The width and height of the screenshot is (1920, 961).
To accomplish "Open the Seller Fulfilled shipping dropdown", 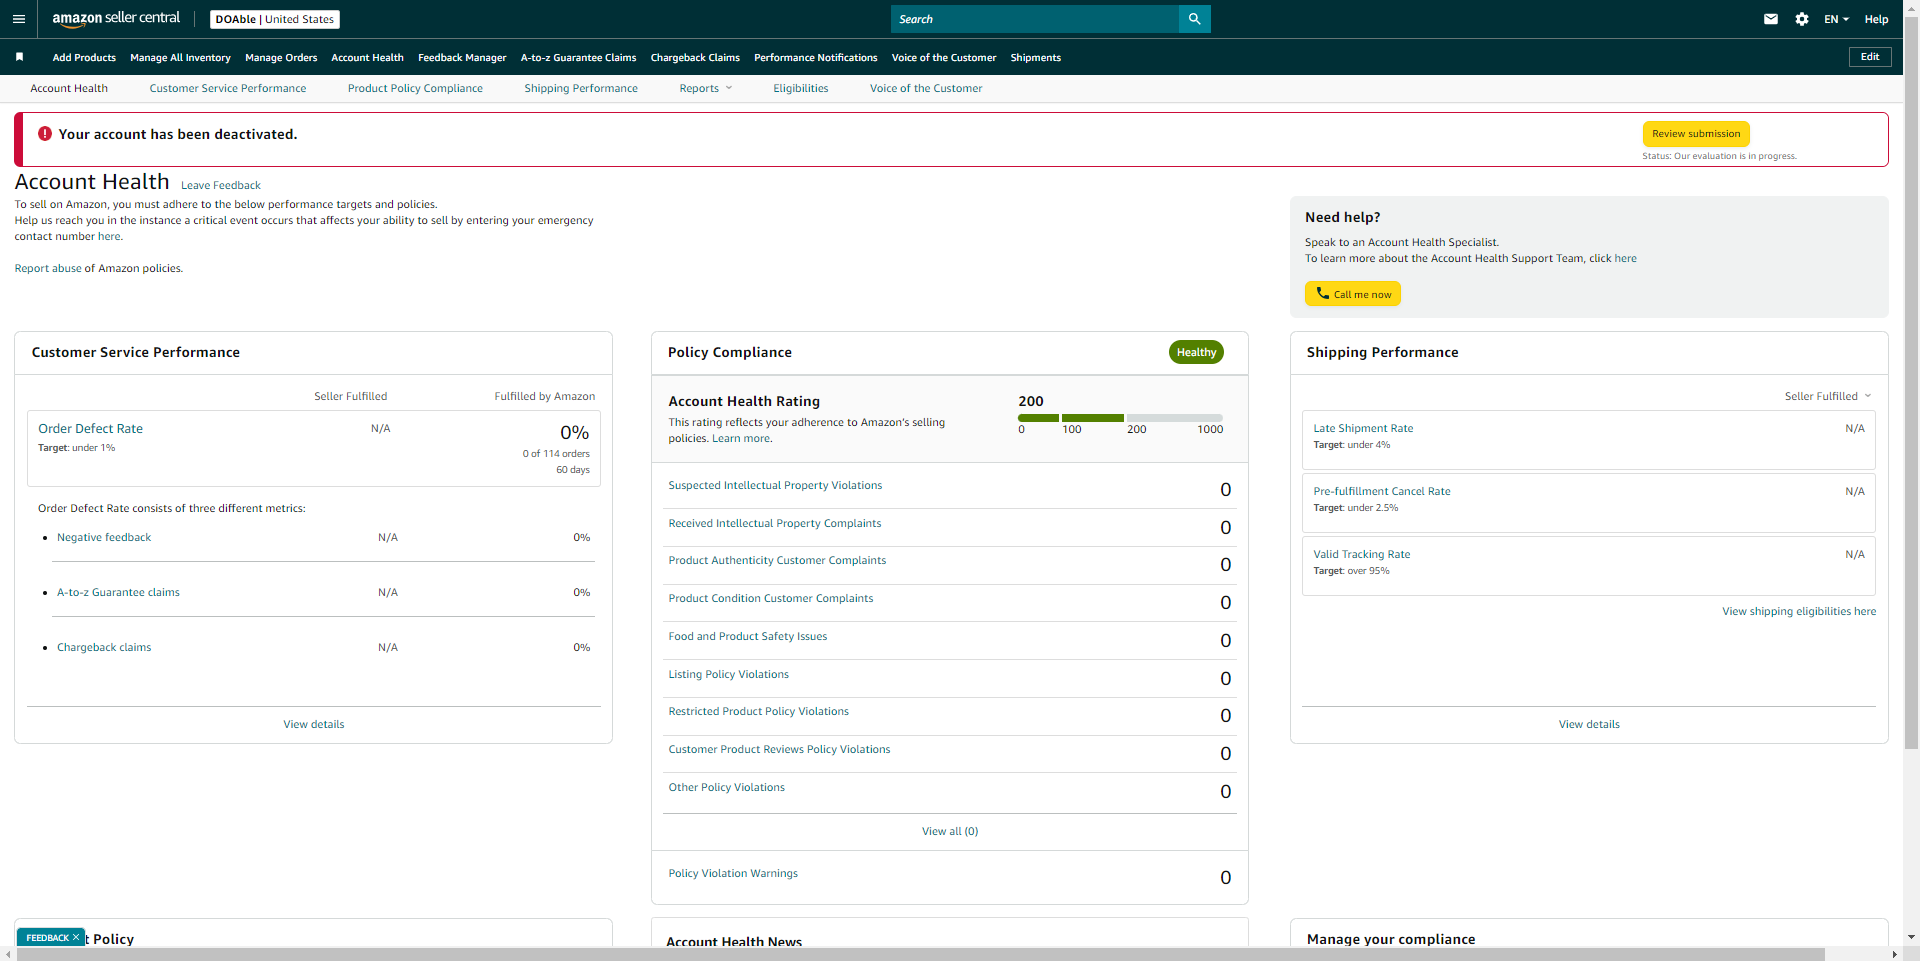I will 1828,396.
